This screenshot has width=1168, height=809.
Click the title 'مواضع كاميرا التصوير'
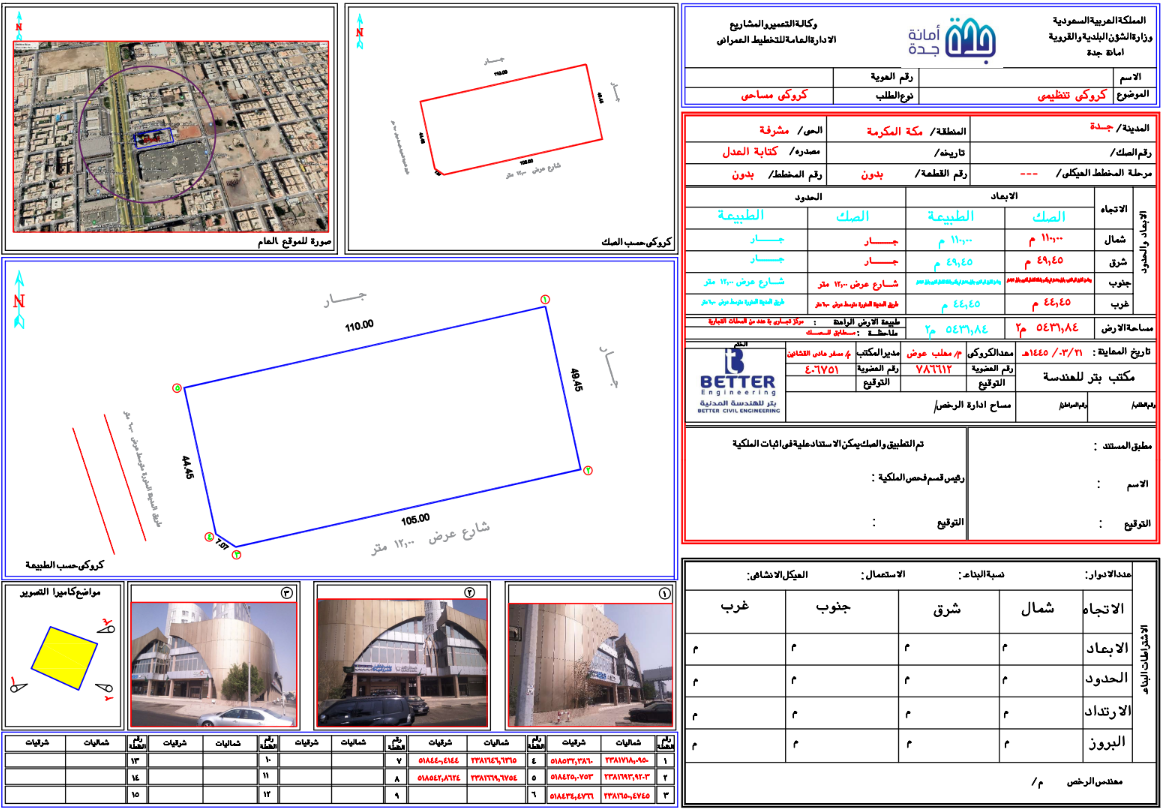60,592
